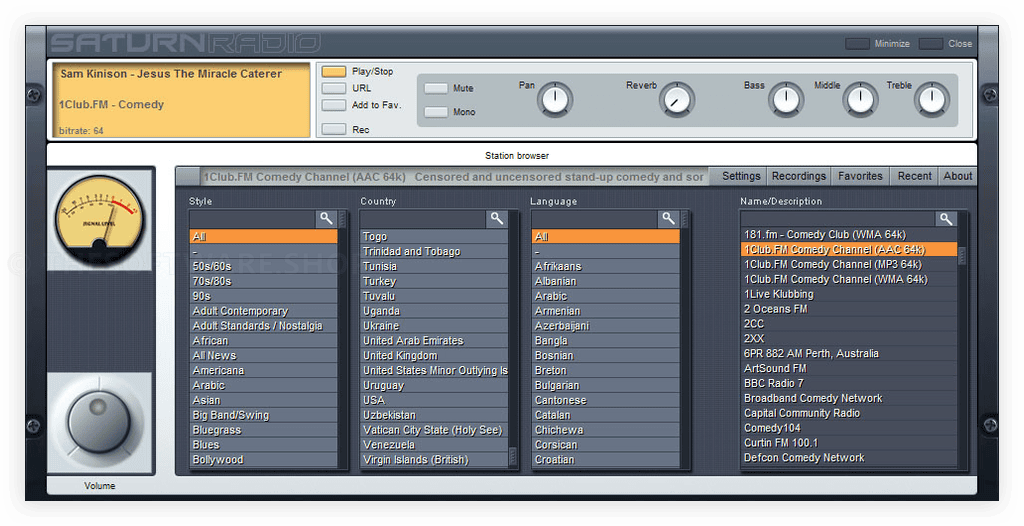Click the Middle knob
The height and width of the screenshot is (526, 1024).
(860, 100)
